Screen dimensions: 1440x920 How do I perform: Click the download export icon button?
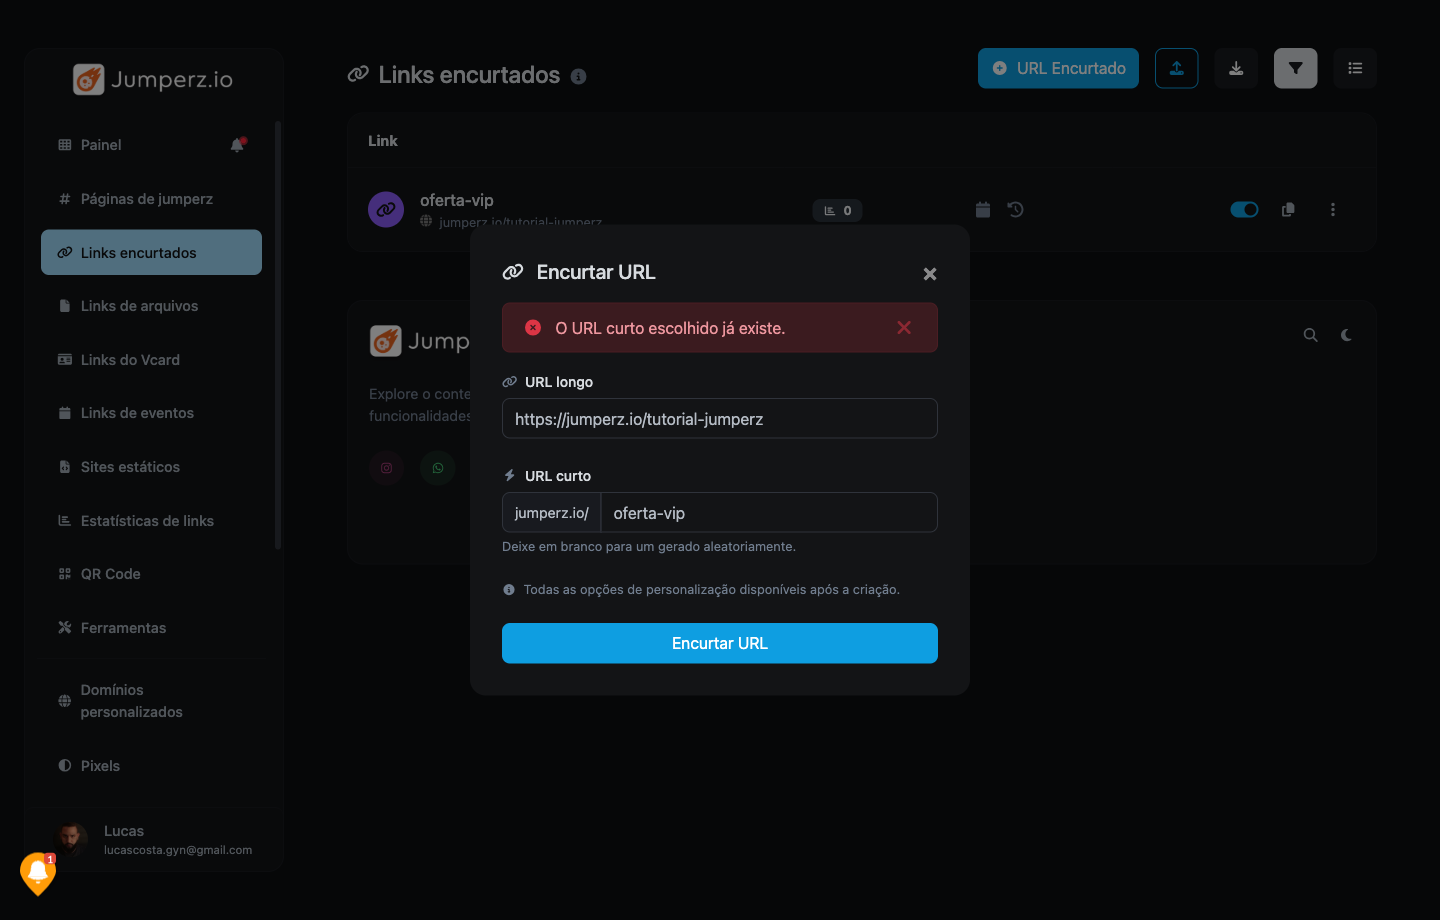[1236, 68]
